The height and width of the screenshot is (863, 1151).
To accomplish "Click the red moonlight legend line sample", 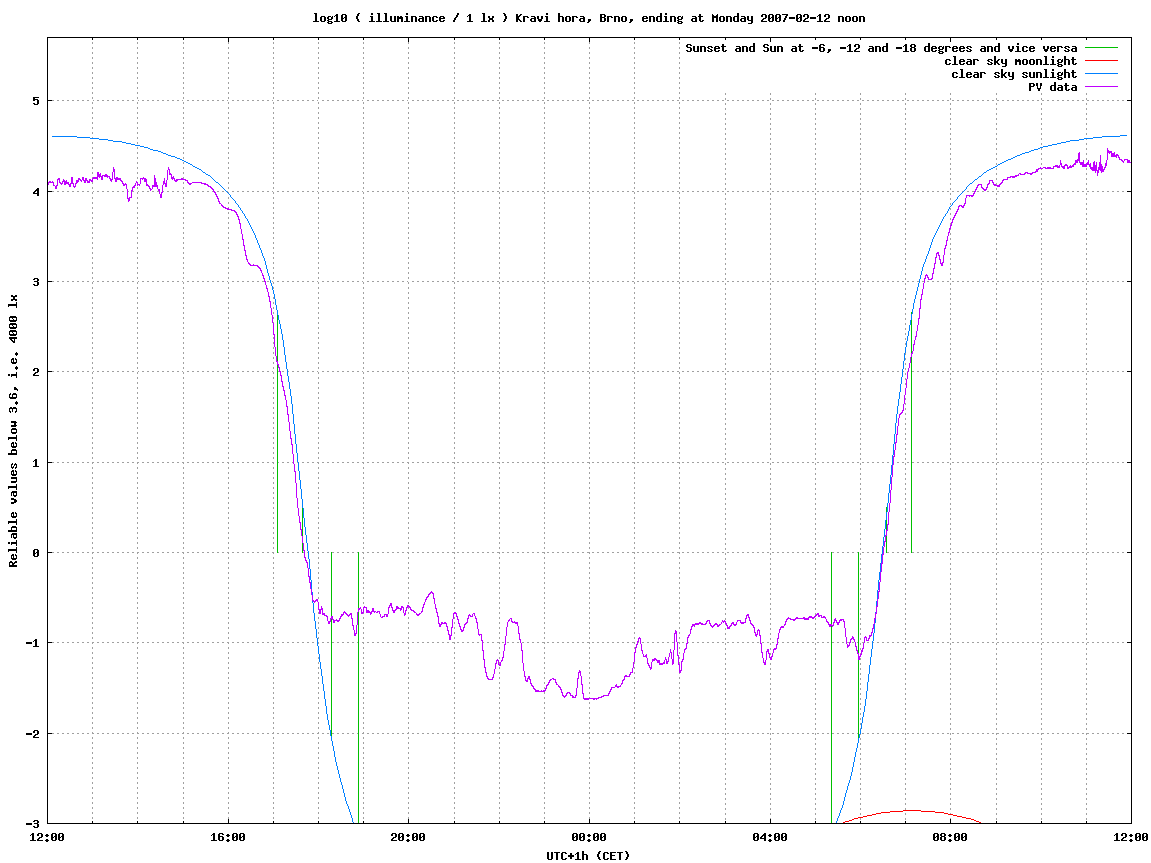I will [x=1101, y=61].
